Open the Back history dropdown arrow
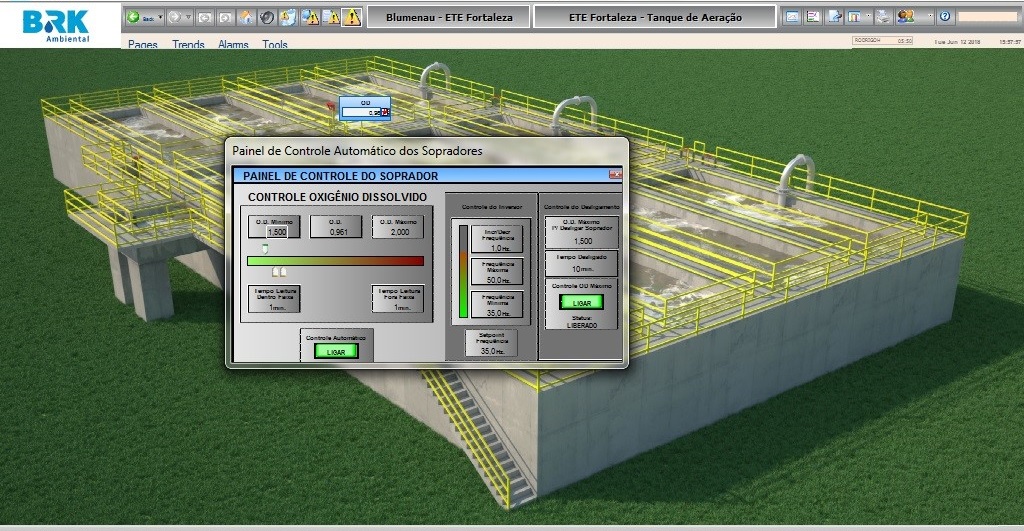The width and height of the screenshot is (1024, 531). [x=158, y=17]
